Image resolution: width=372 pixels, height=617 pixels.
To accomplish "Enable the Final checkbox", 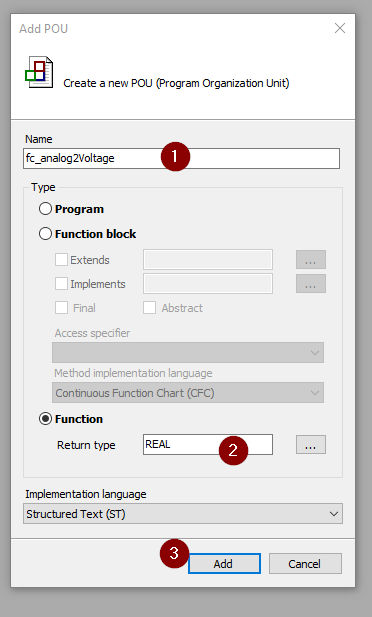I will pos(61,308).
